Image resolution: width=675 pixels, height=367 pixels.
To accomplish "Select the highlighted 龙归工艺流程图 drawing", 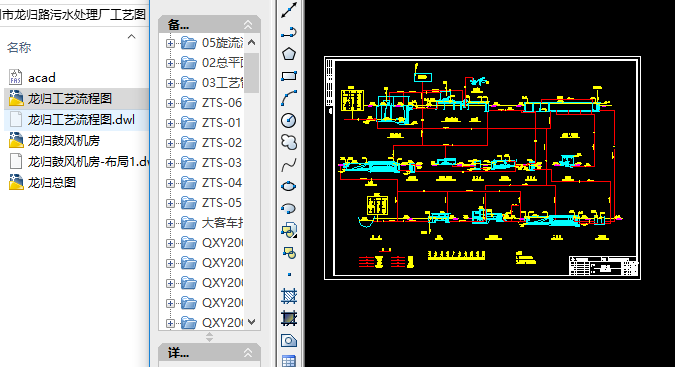I will coord(70,98).
